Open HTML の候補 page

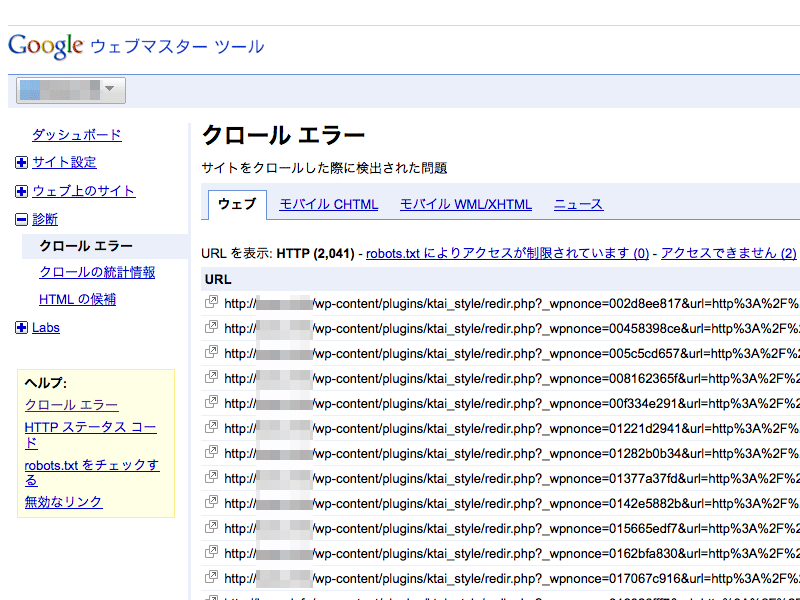(x=78, y=299)
